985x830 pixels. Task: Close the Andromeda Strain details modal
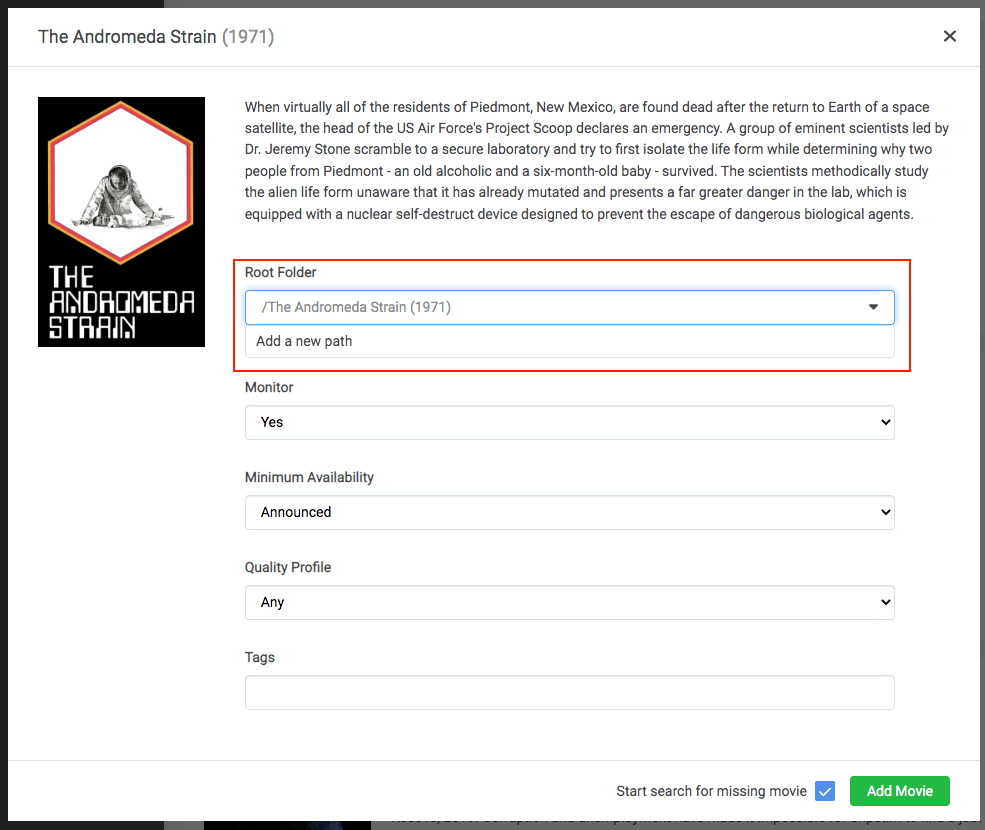pyautogui.click(x=949, y=36)
